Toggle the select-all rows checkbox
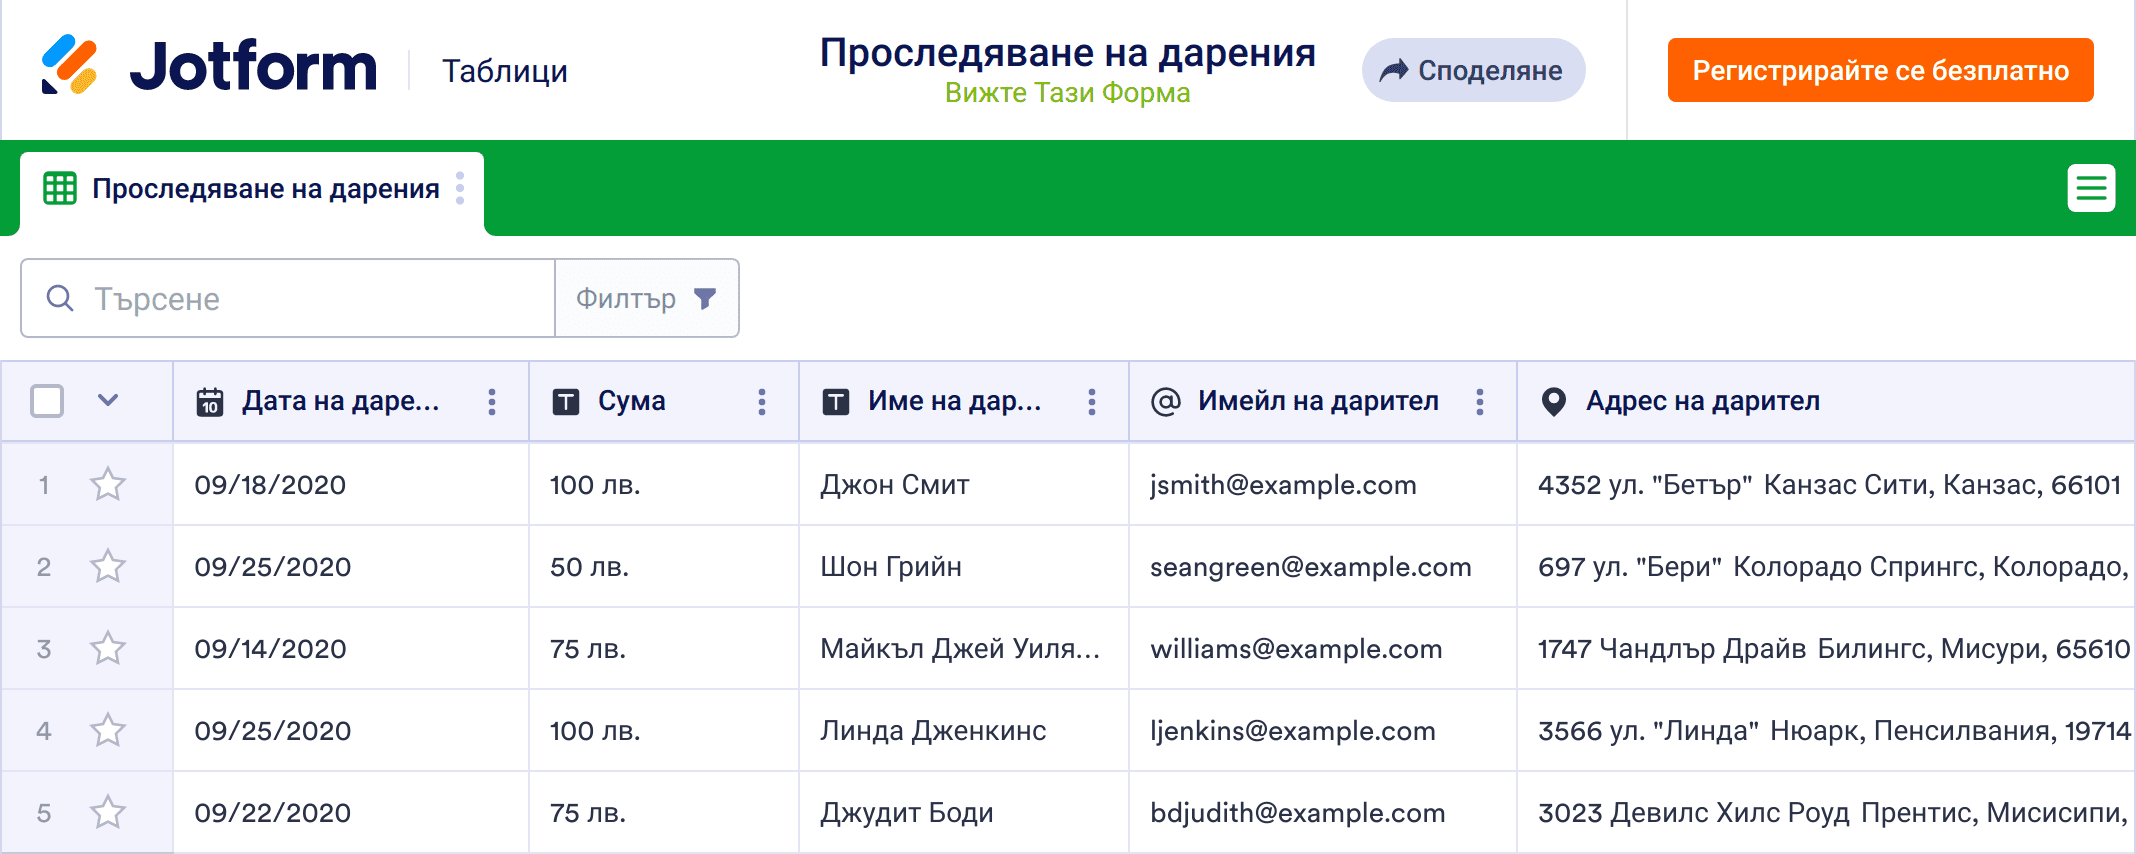 [x=47, y=401]
